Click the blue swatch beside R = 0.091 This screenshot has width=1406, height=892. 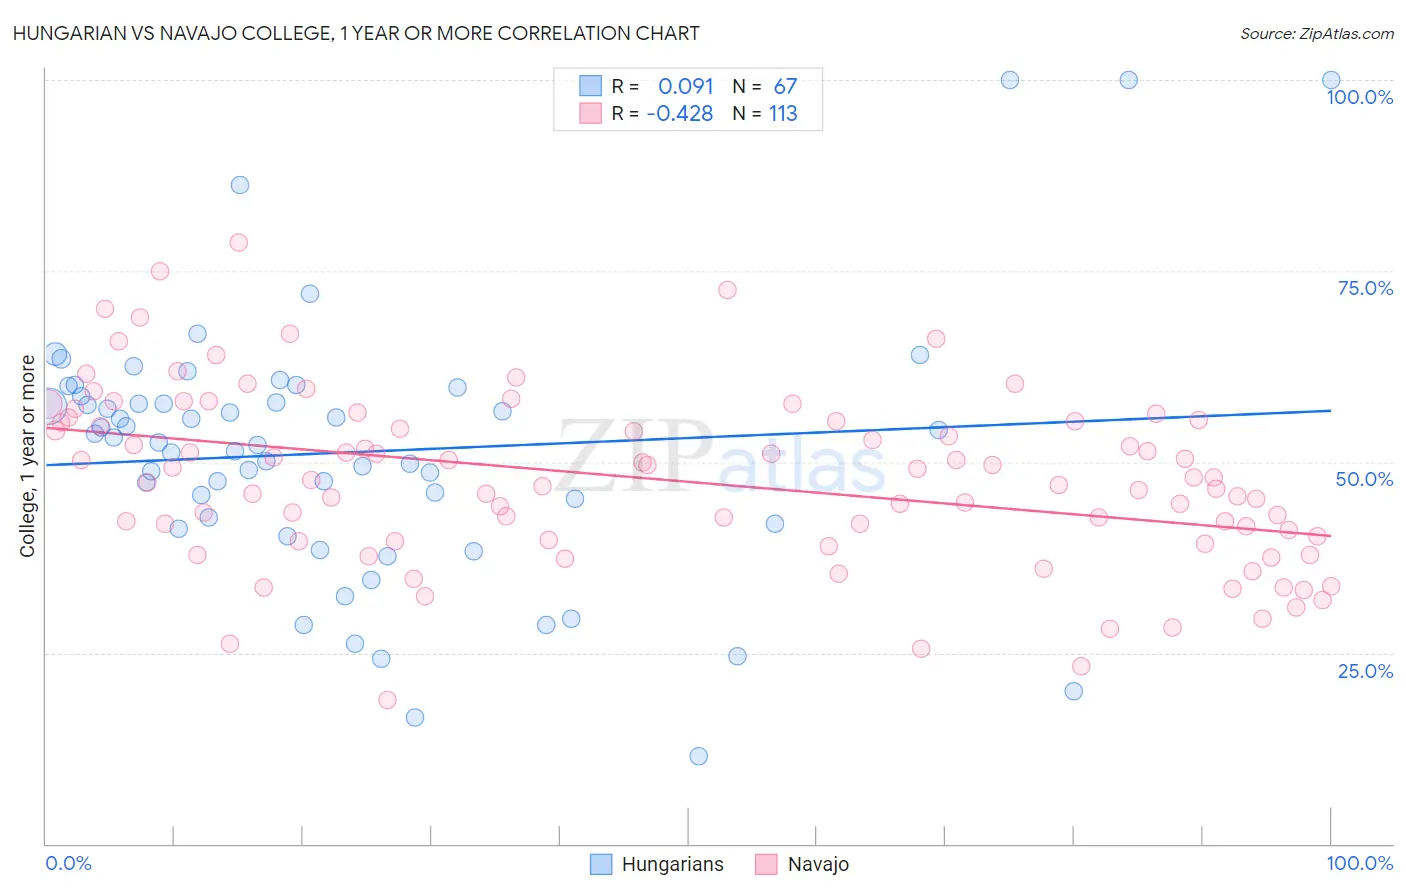coord(590,86)
